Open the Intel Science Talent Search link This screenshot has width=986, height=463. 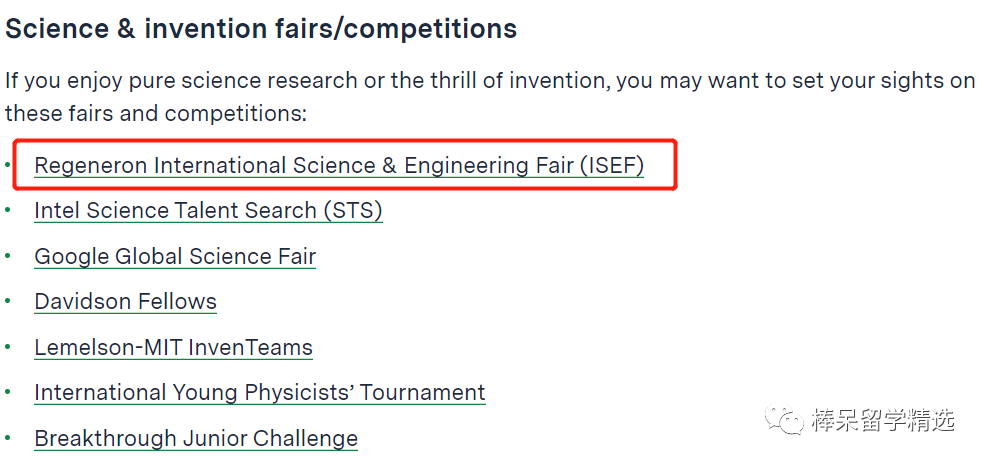pyautogui.click(x=208, y=211)
